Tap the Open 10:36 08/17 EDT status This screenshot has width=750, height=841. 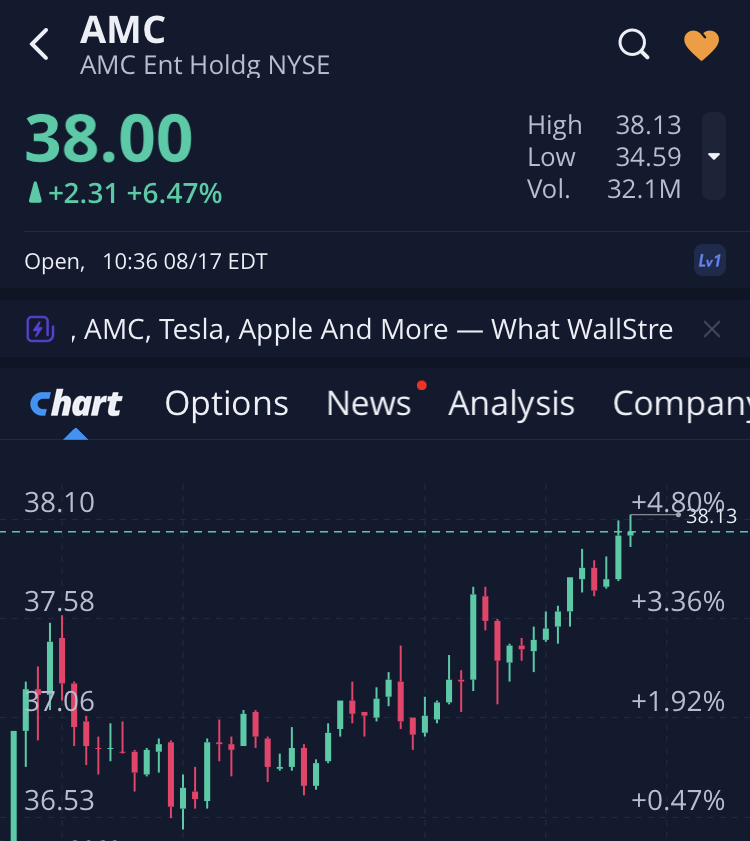click(146, 262)
